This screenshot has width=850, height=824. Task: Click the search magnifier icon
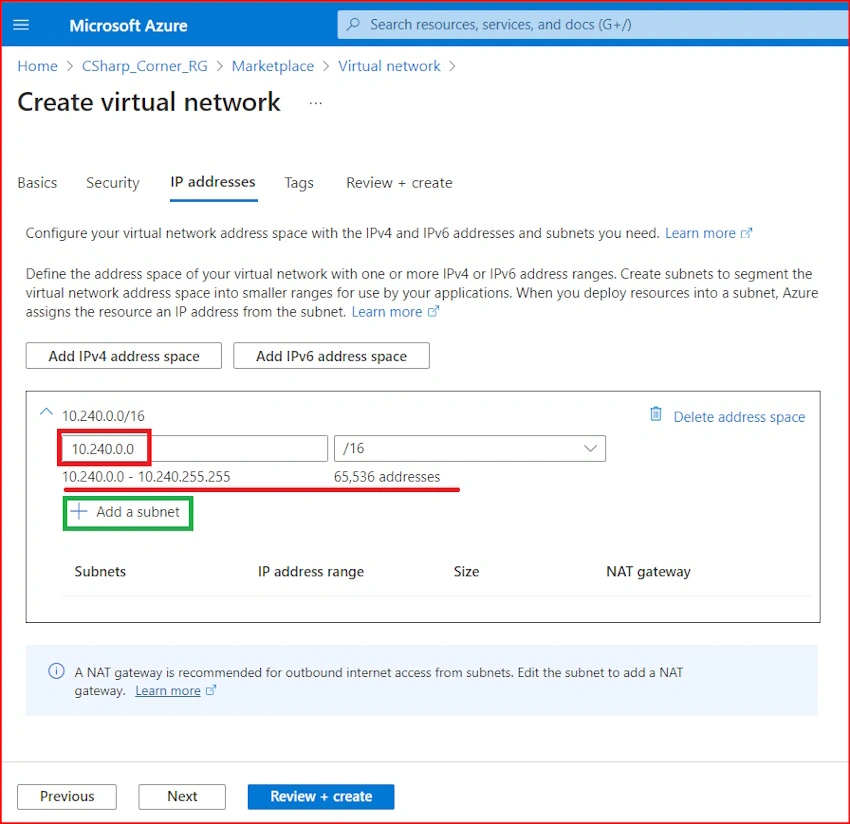(353, 24)
